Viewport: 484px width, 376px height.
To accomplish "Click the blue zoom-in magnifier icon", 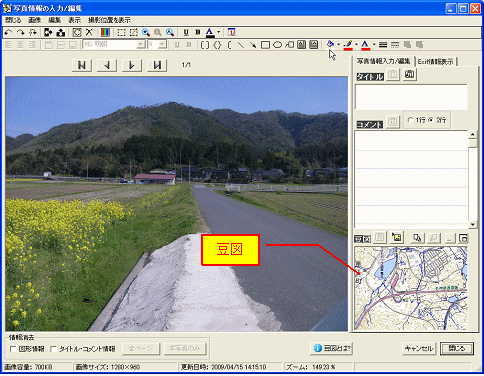I will tap(146, 32).
